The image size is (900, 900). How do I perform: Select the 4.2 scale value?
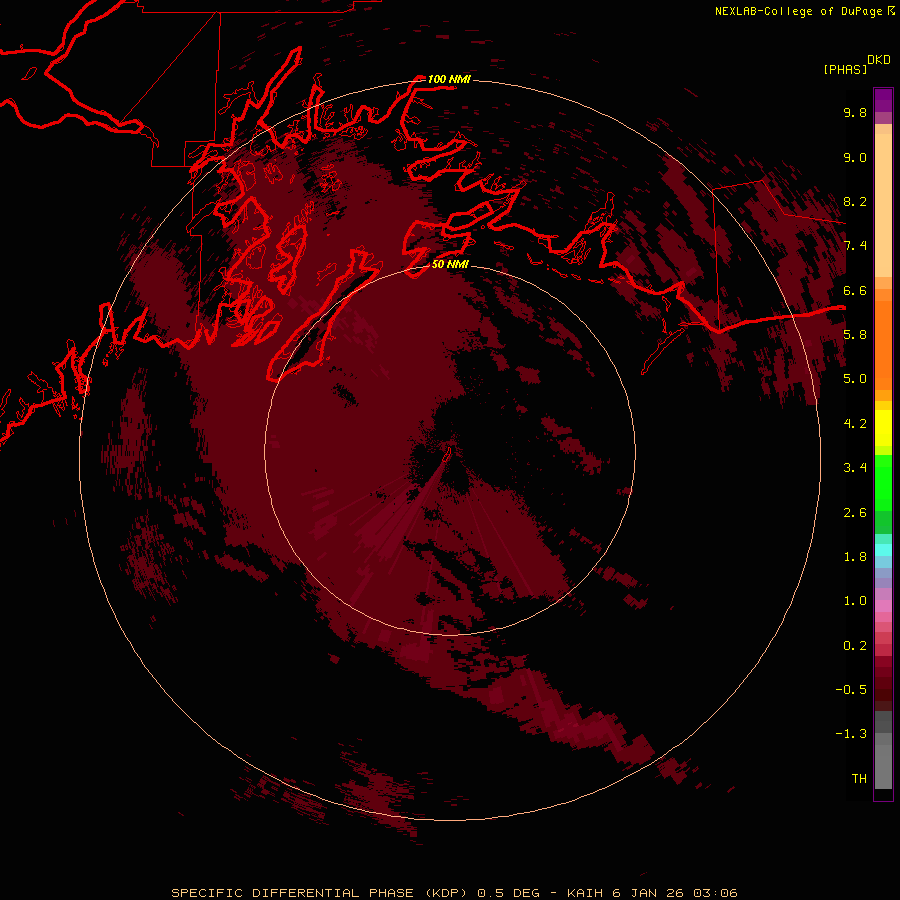pos(855,424)
